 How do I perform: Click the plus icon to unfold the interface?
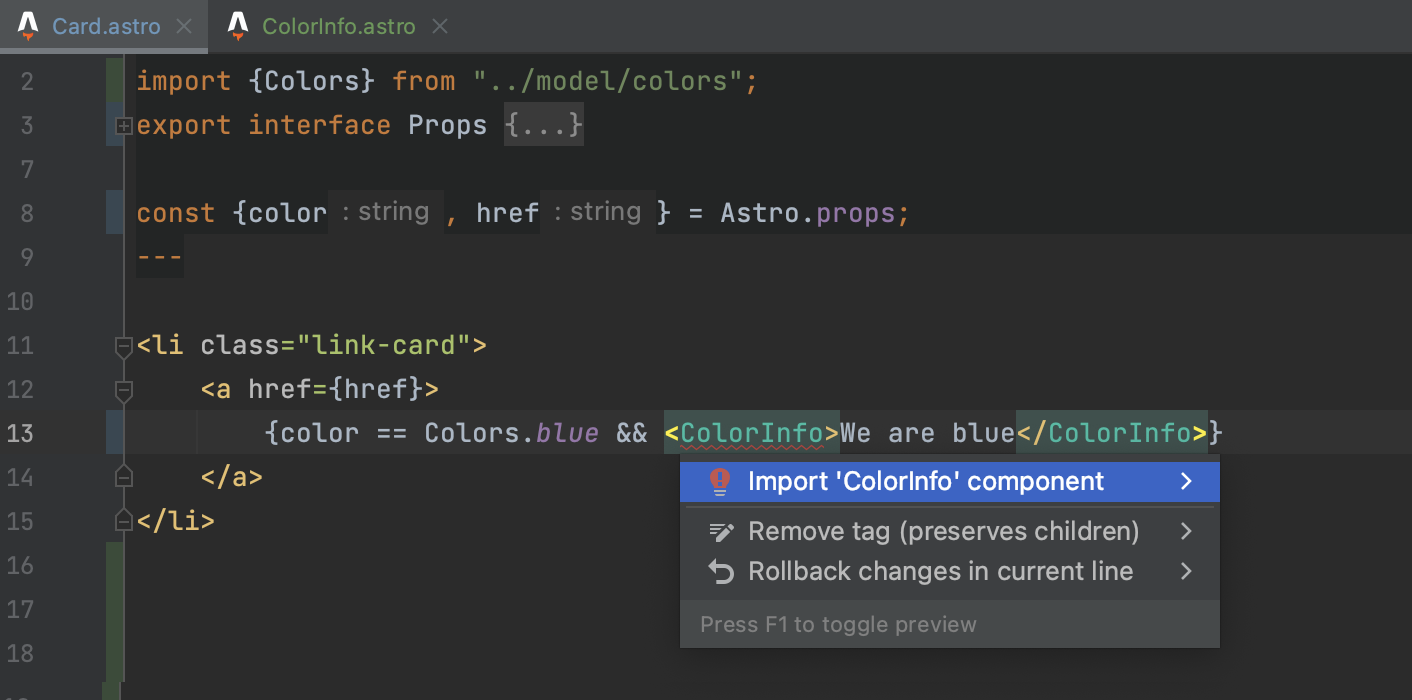[x=124, y=126]
